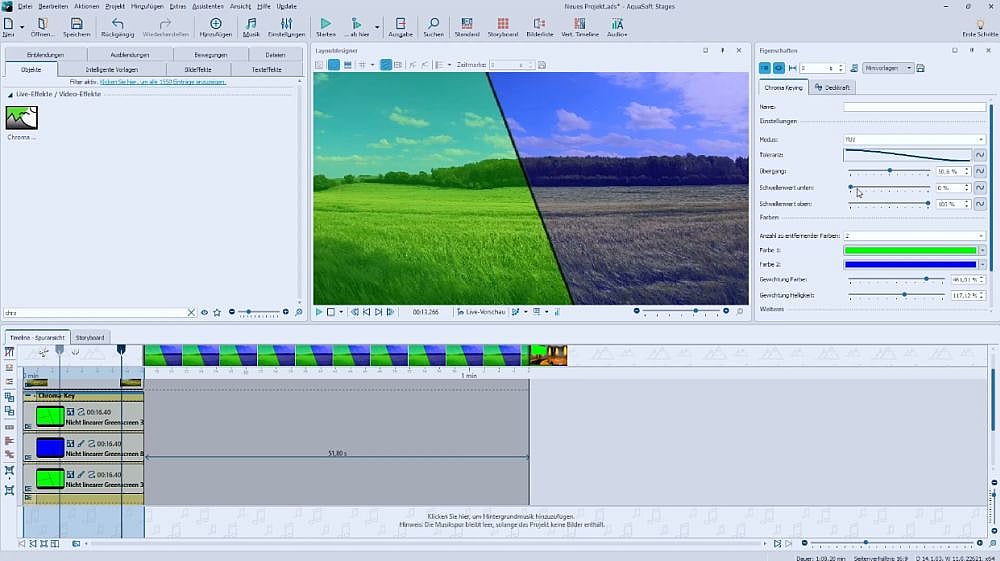Open the Modus dropdown
The image size is (1000, 561).
pos(914,139)
